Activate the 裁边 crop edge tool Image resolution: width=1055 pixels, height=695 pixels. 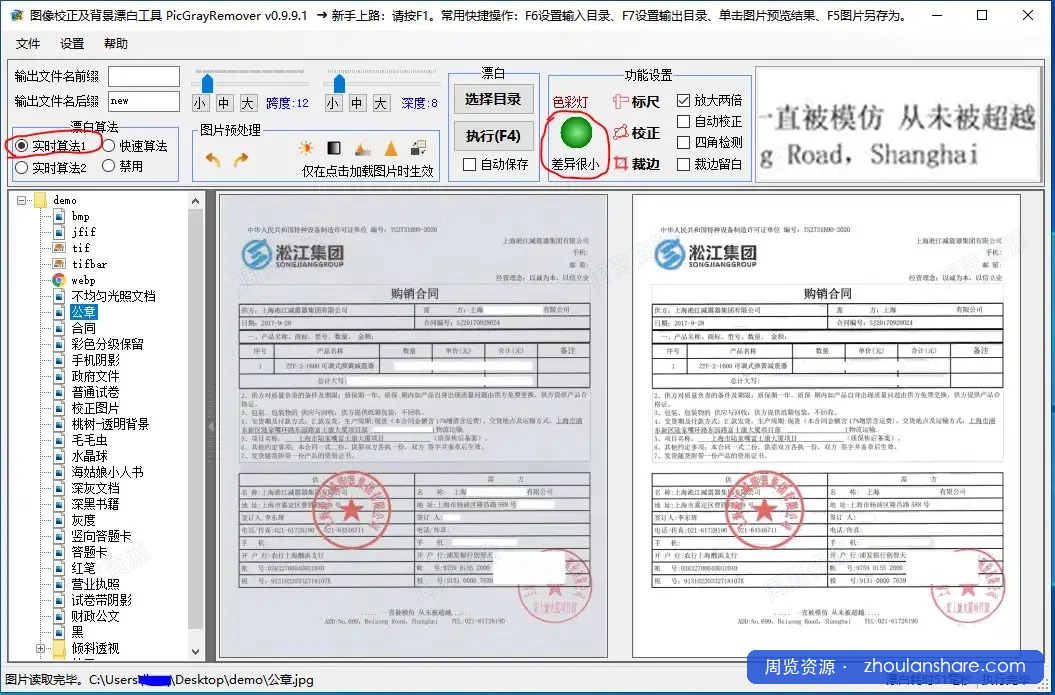[636, 163]
